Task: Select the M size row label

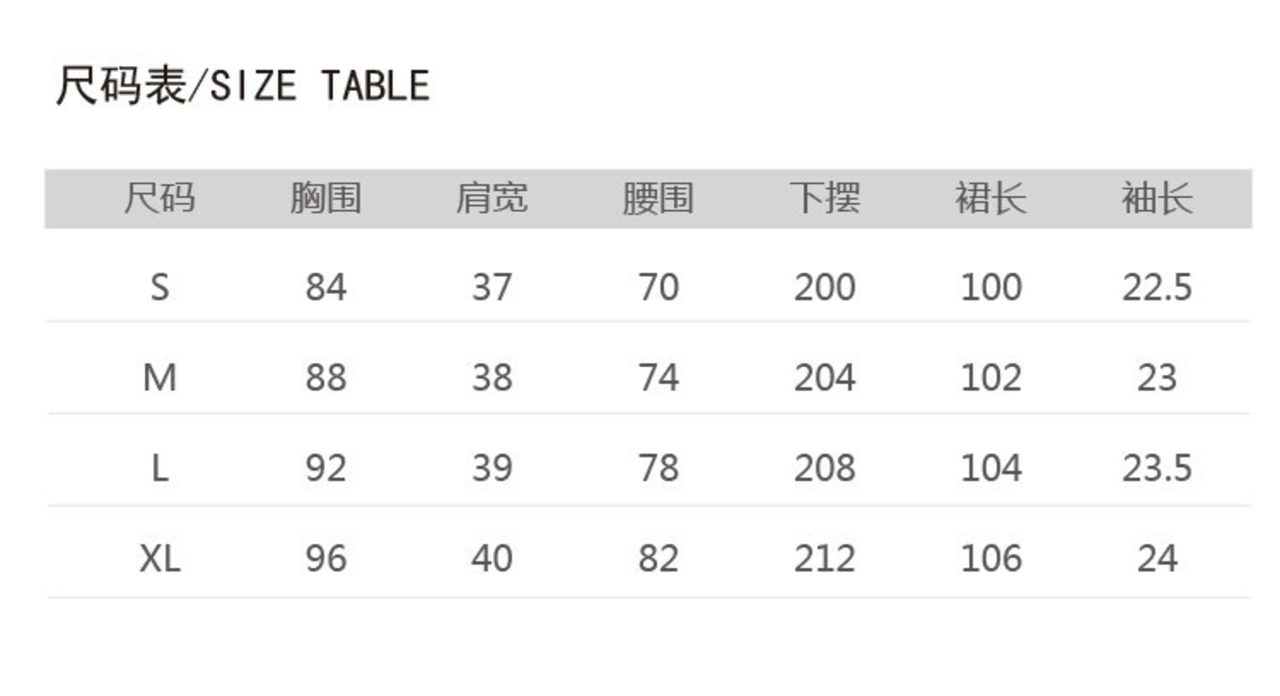Action: (159, 378)
